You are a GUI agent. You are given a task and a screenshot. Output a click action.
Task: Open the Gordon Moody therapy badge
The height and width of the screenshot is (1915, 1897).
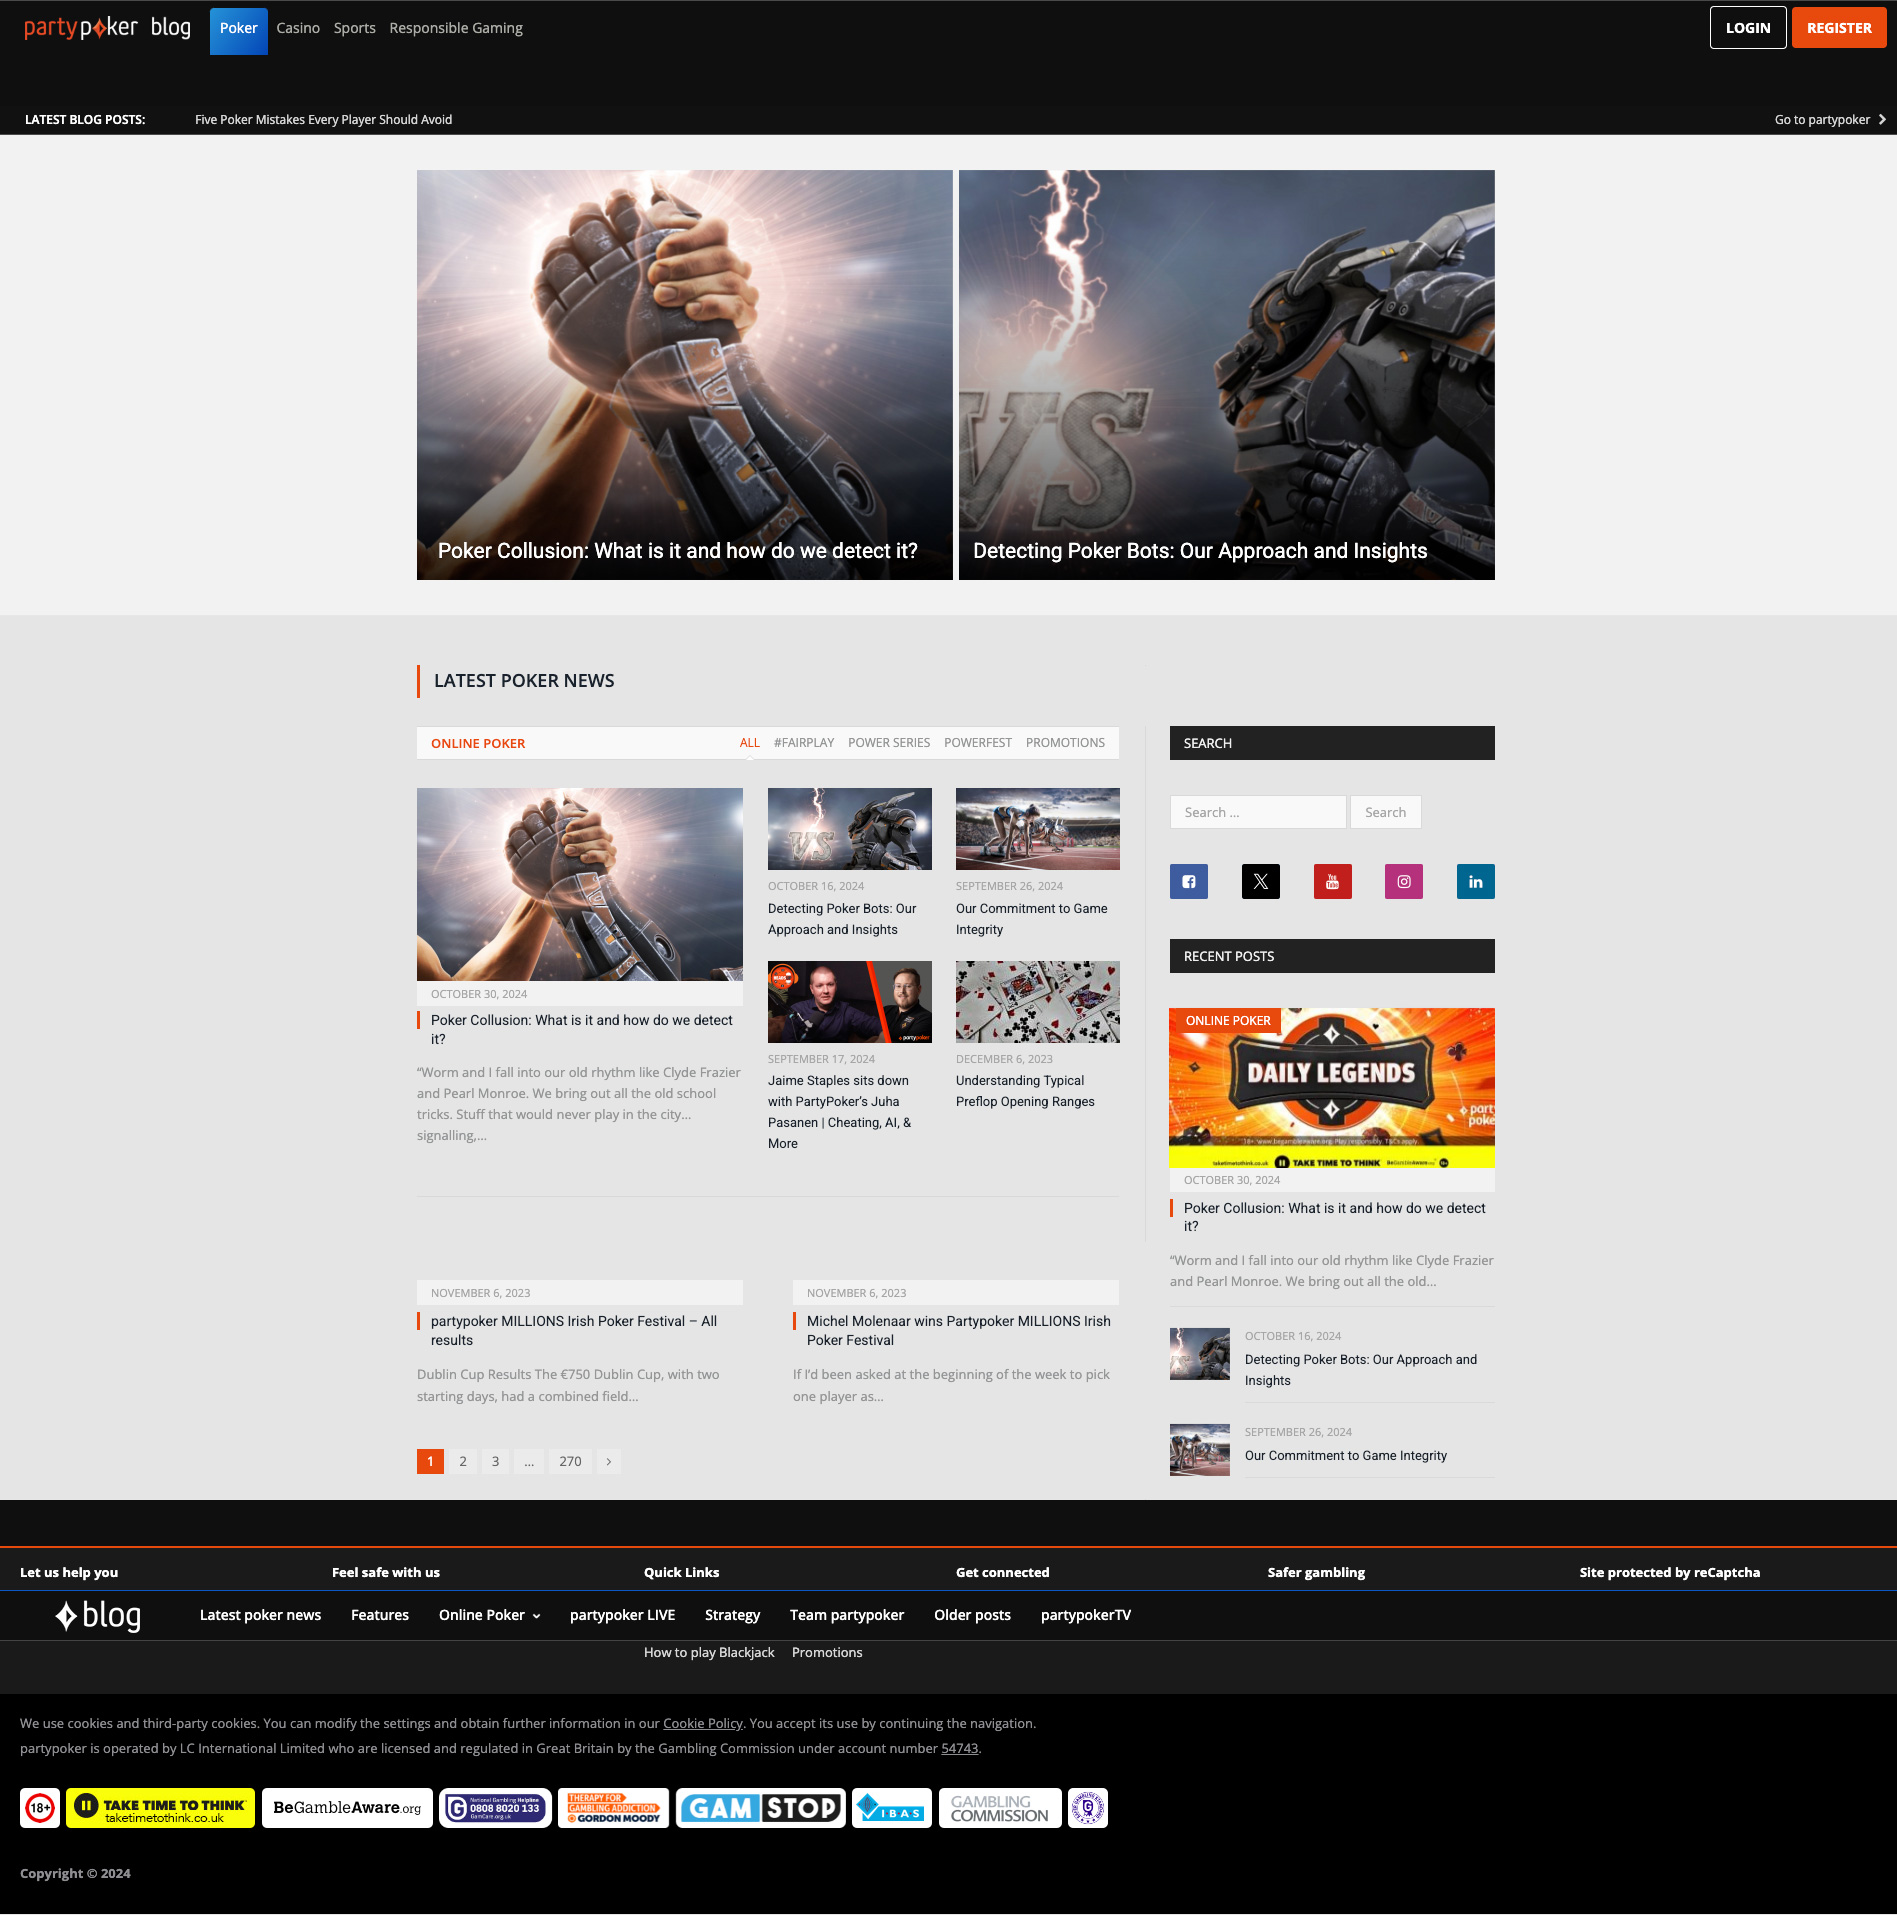[613, 1807]
